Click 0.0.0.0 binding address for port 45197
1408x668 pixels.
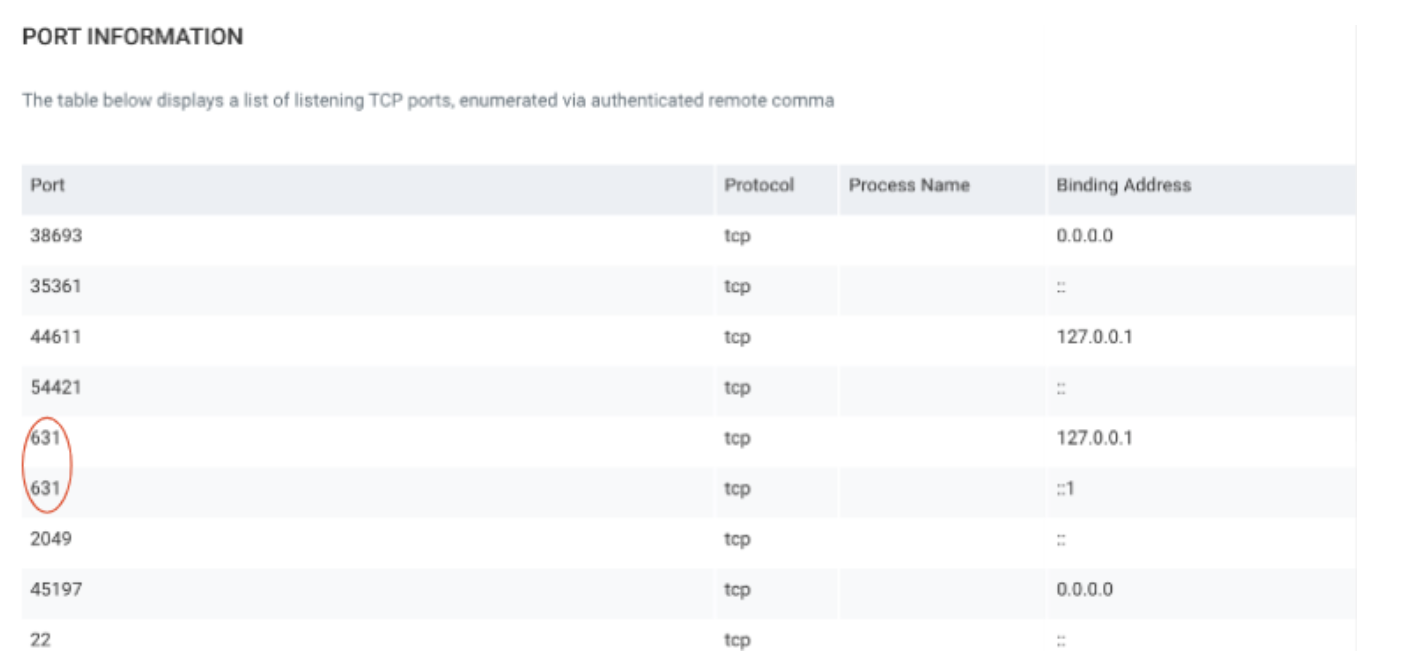point(1084,590)
